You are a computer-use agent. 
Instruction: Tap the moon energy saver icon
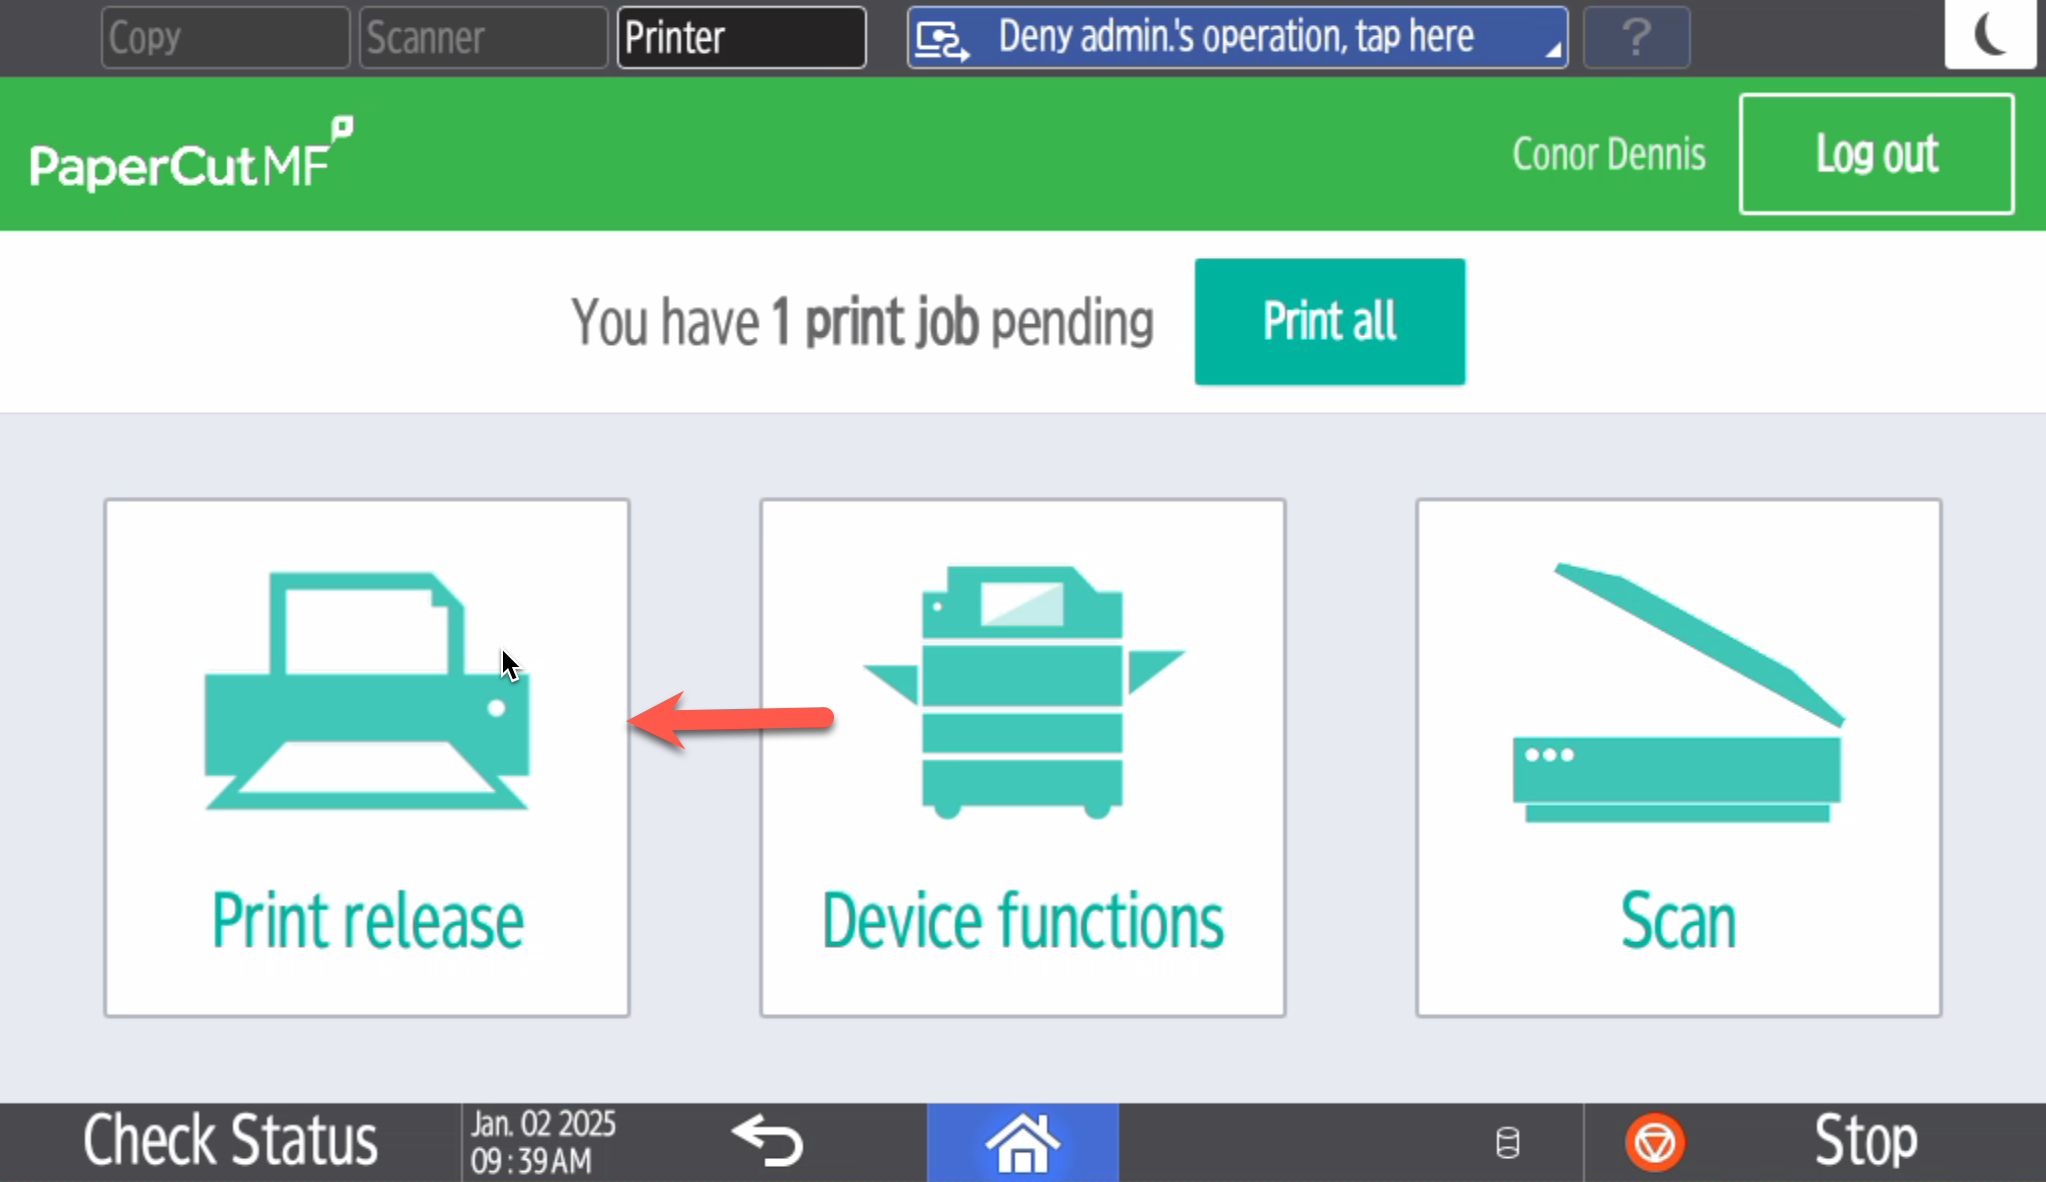click(1989, 35)
